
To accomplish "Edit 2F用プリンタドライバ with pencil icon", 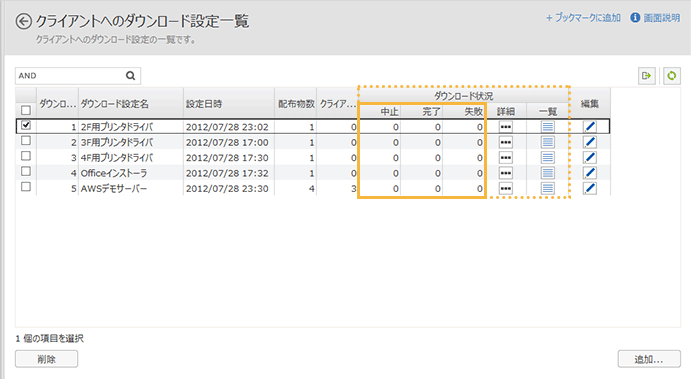I will [590, 127].
